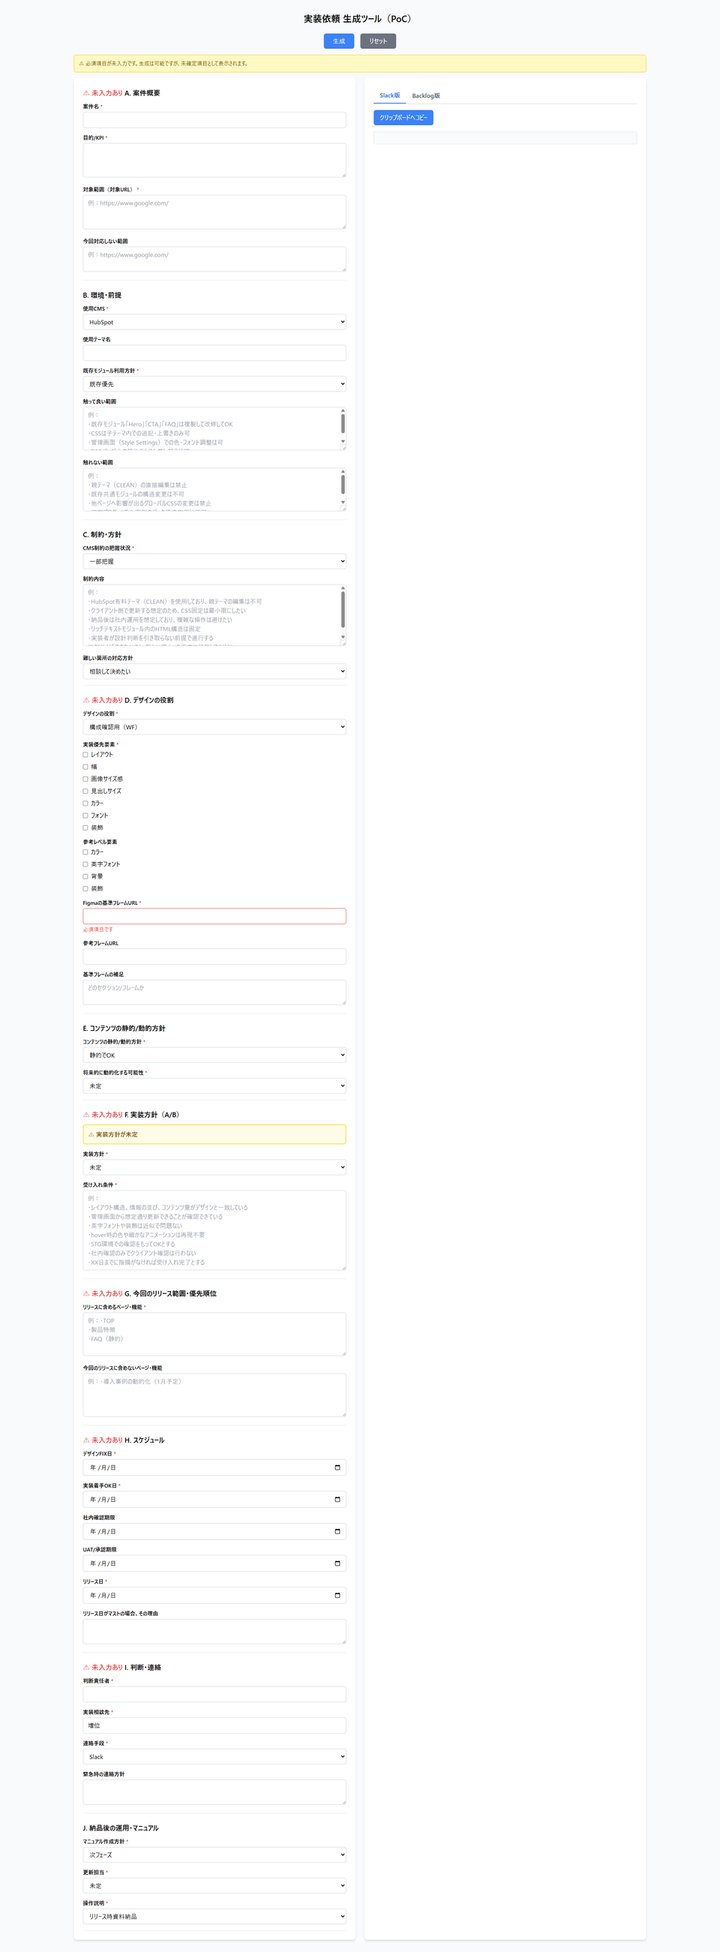Check the レイアウト checkbox
Viewport: 720px width, 1952px height.
[86, 755]
